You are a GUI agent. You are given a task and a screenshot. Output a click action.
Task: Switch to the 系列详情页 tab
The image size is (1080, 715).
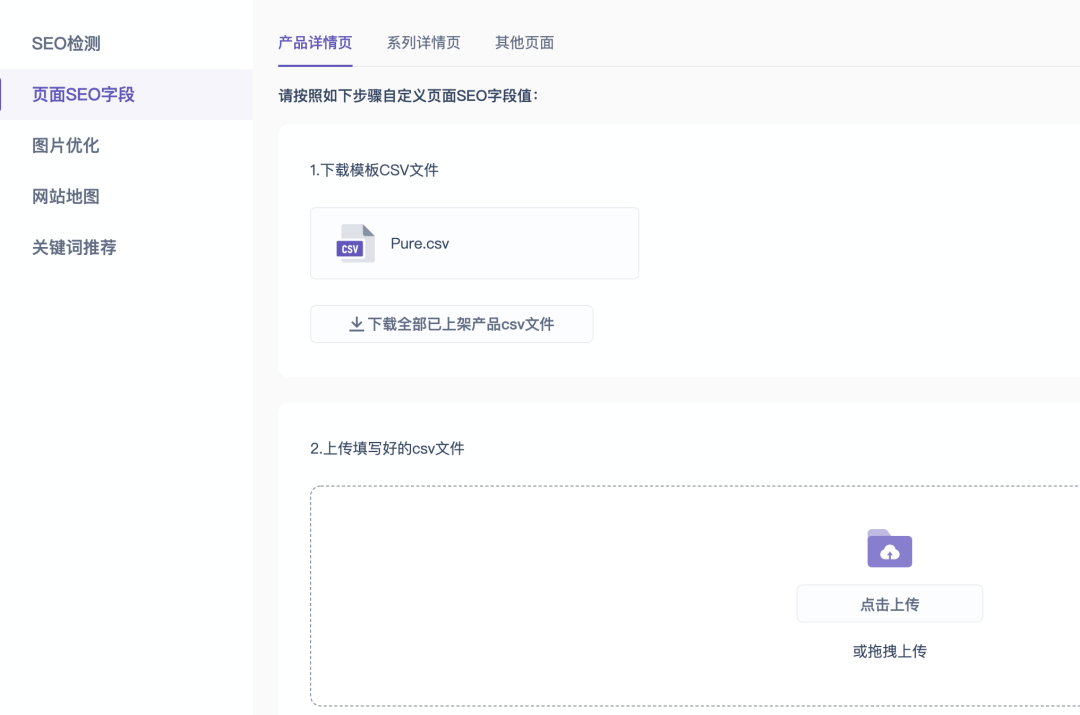pyautogui.click(x=423, y=43)
